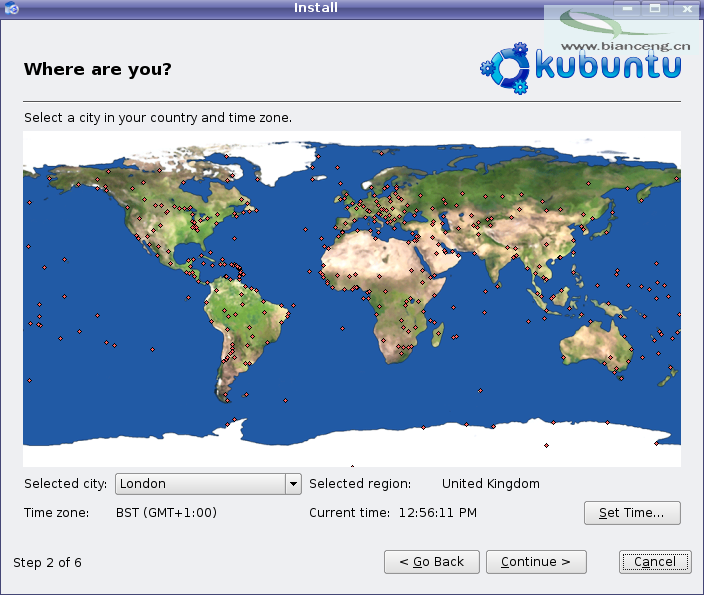Open the Selected city dropdown arrow
The width and height of the screenshot is (704, 595).
(x=293, y=484)
